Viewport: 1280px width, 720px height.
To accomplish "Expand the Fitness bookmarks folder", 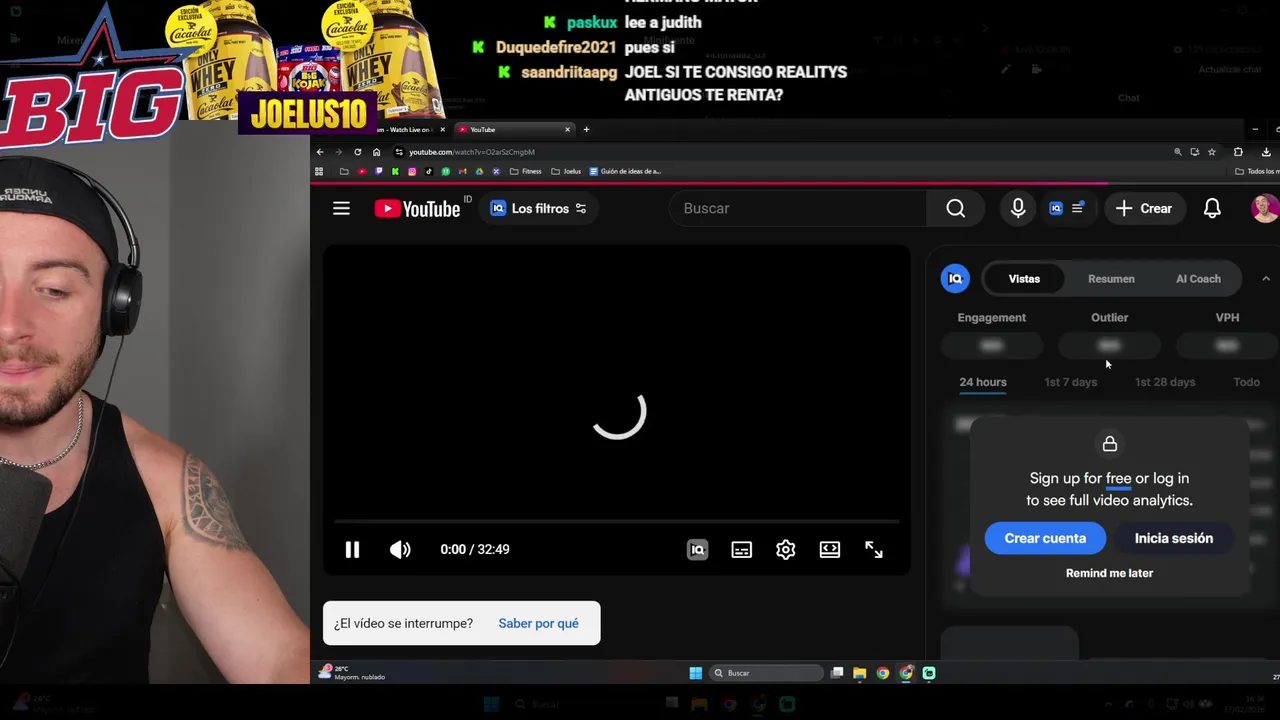I will tap(526, 171).
